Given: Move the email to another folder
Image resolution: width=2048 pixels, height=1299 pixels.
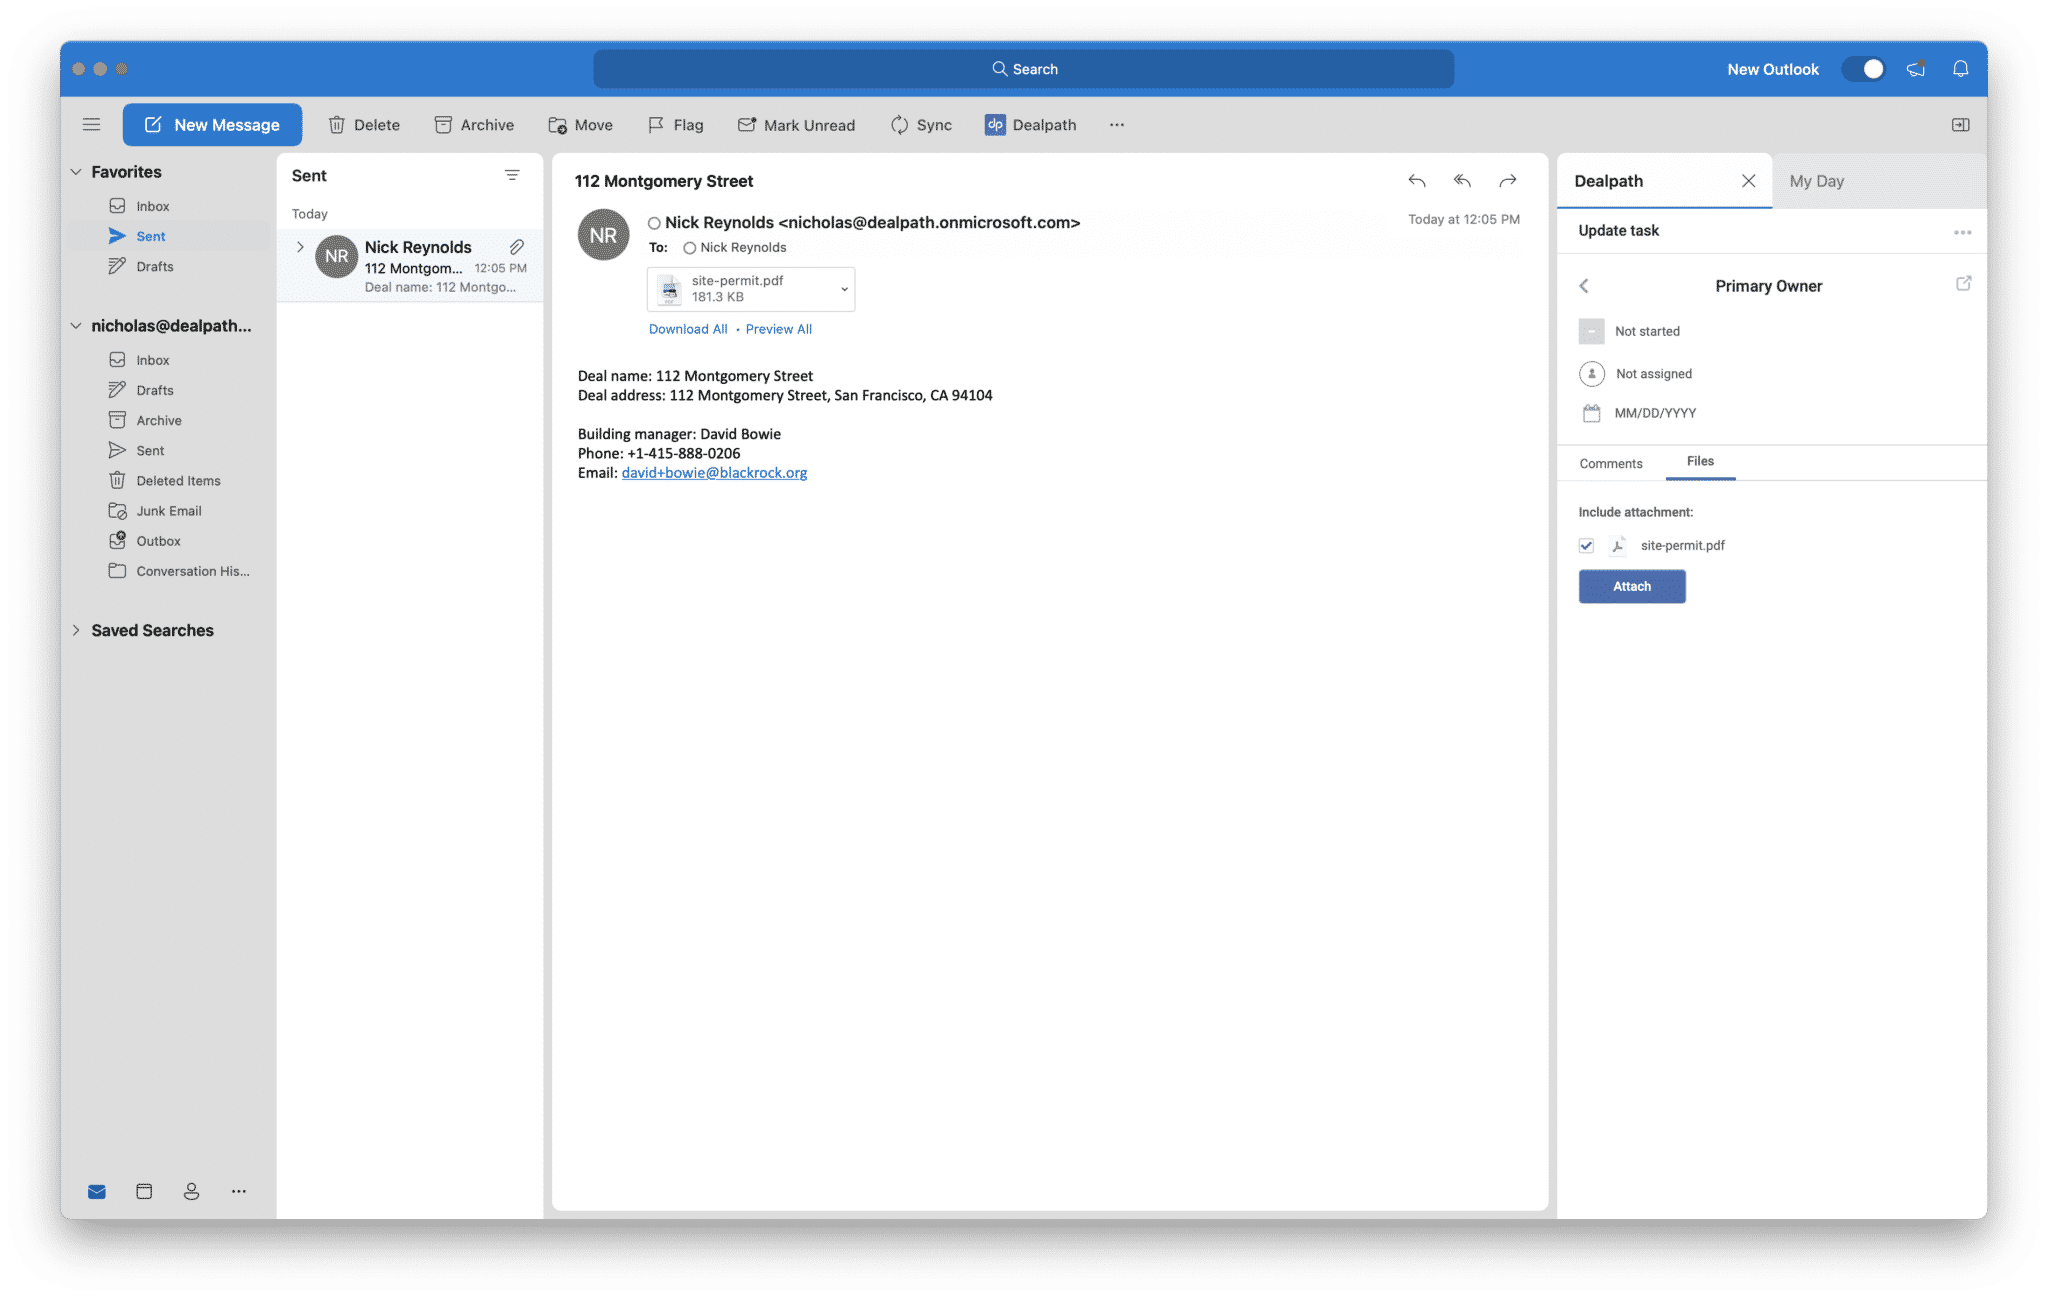Looking at the screenshot, I should point(580,124).
